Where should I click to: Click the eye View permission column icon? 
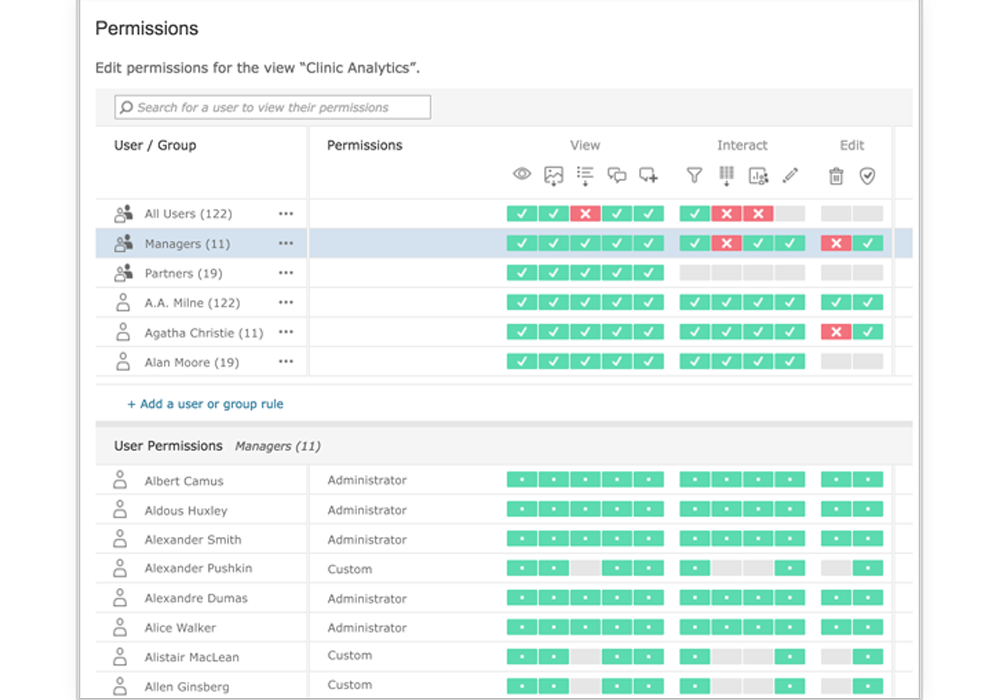[x=522, y=175]
